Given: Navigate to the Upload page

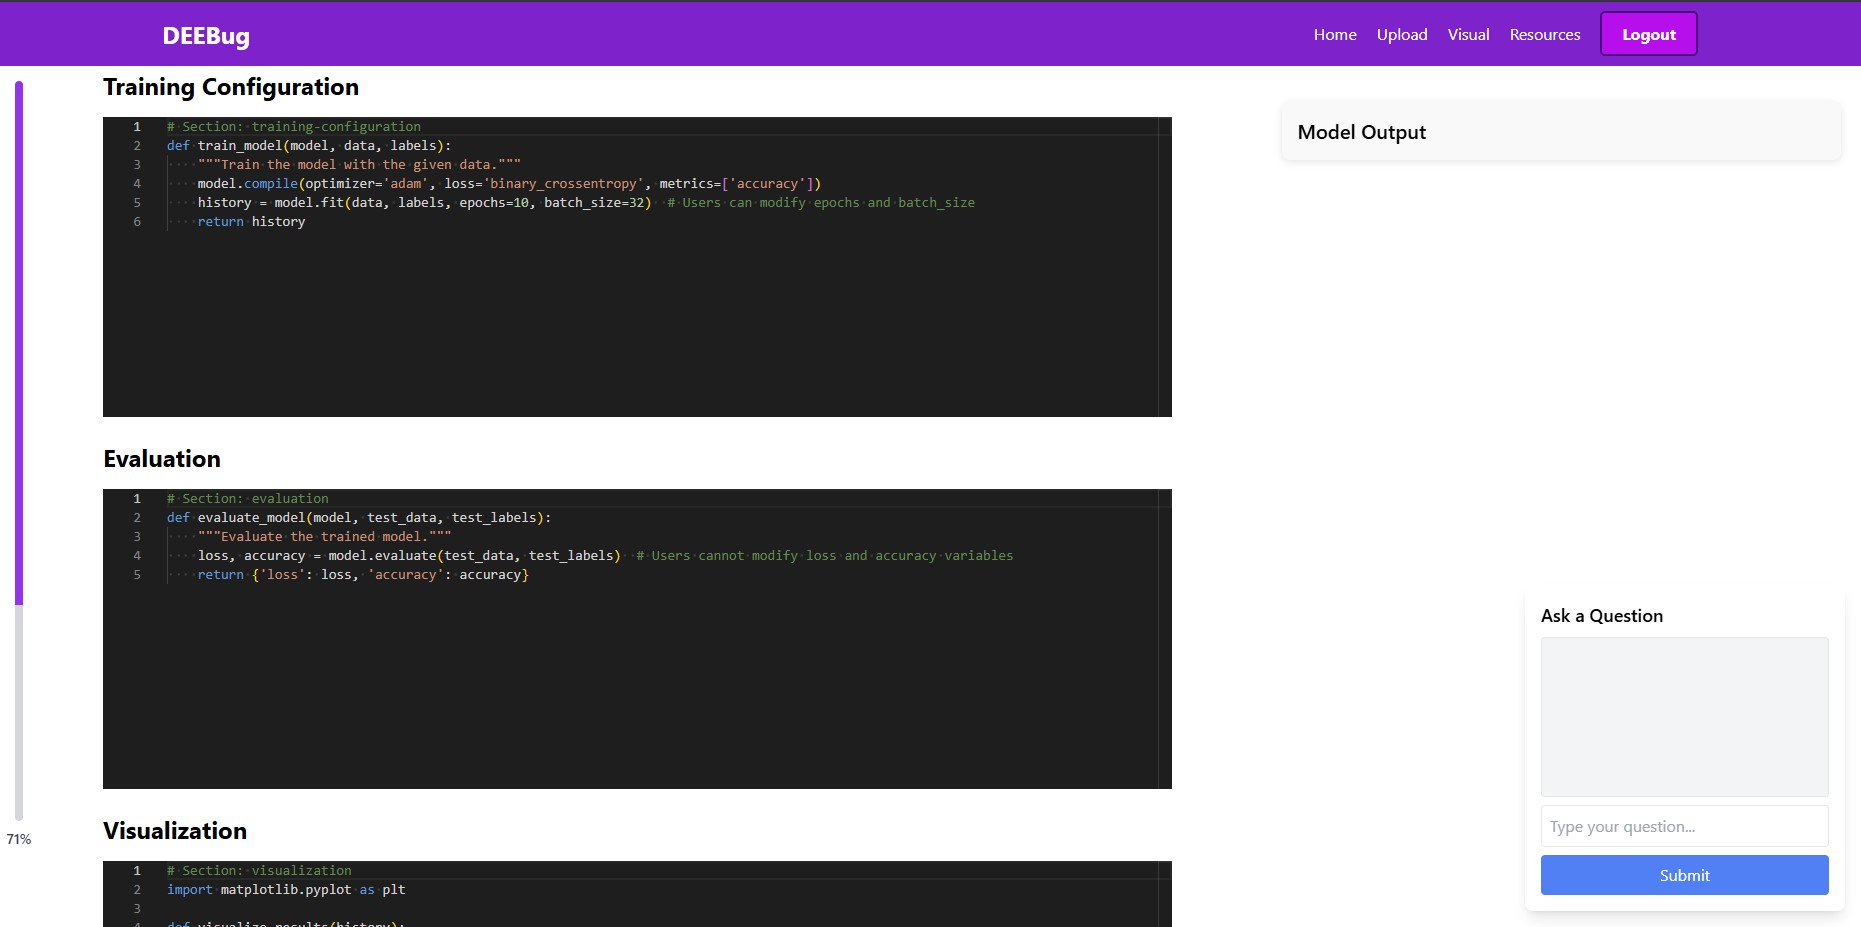Looking at the screenshot, I should point(1401,34).
